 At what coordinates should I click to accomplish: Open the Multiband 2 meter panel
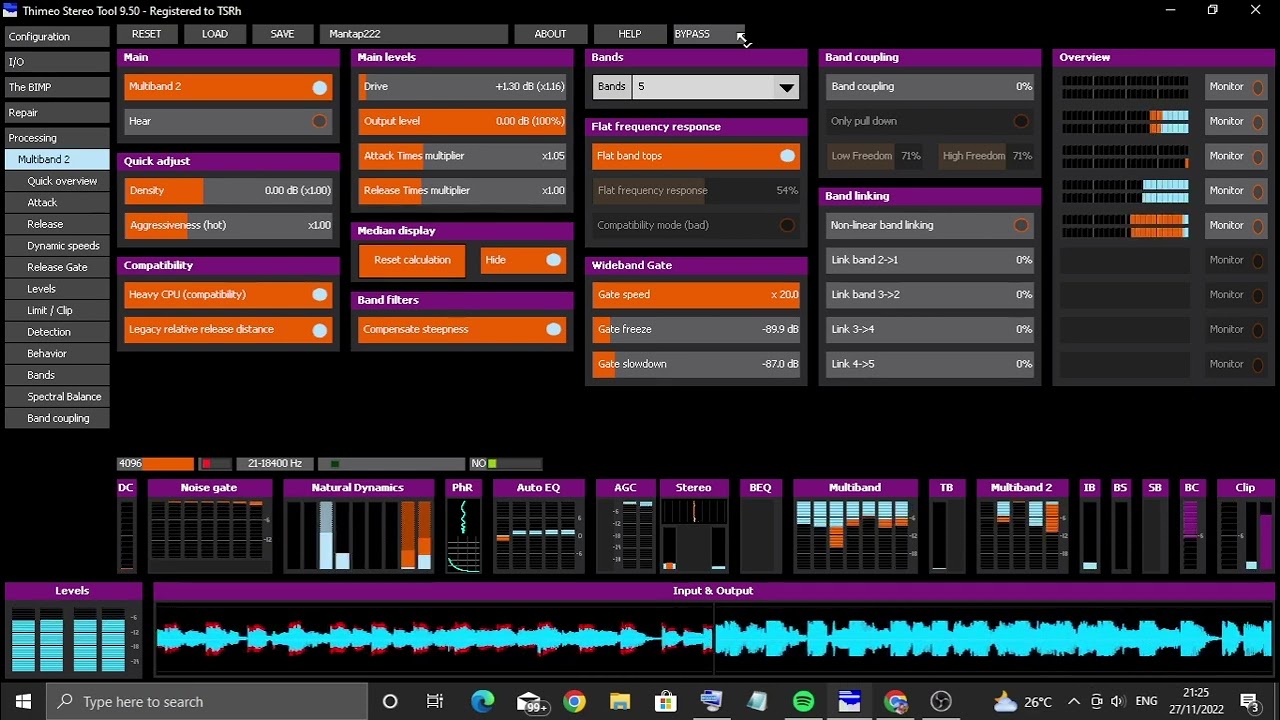click(1021, 526)
